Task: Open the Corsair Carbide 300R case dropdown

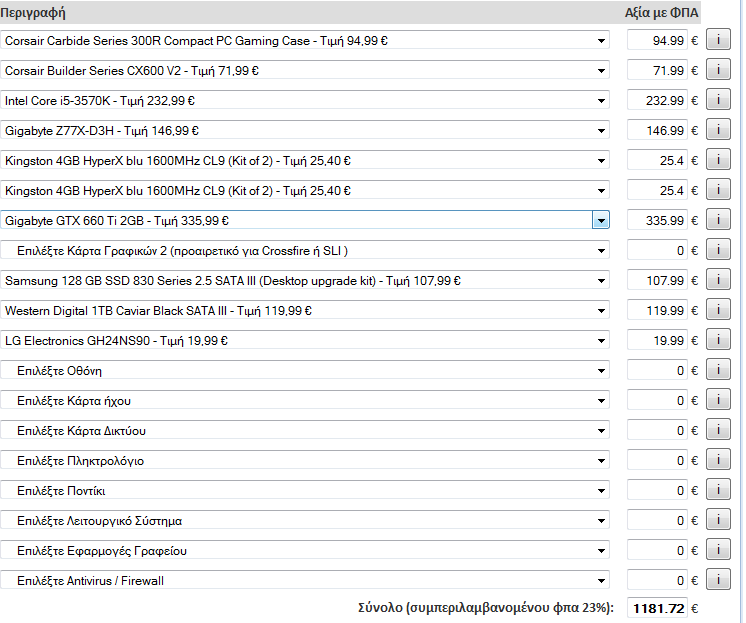Action: click(x=304, y=41)
